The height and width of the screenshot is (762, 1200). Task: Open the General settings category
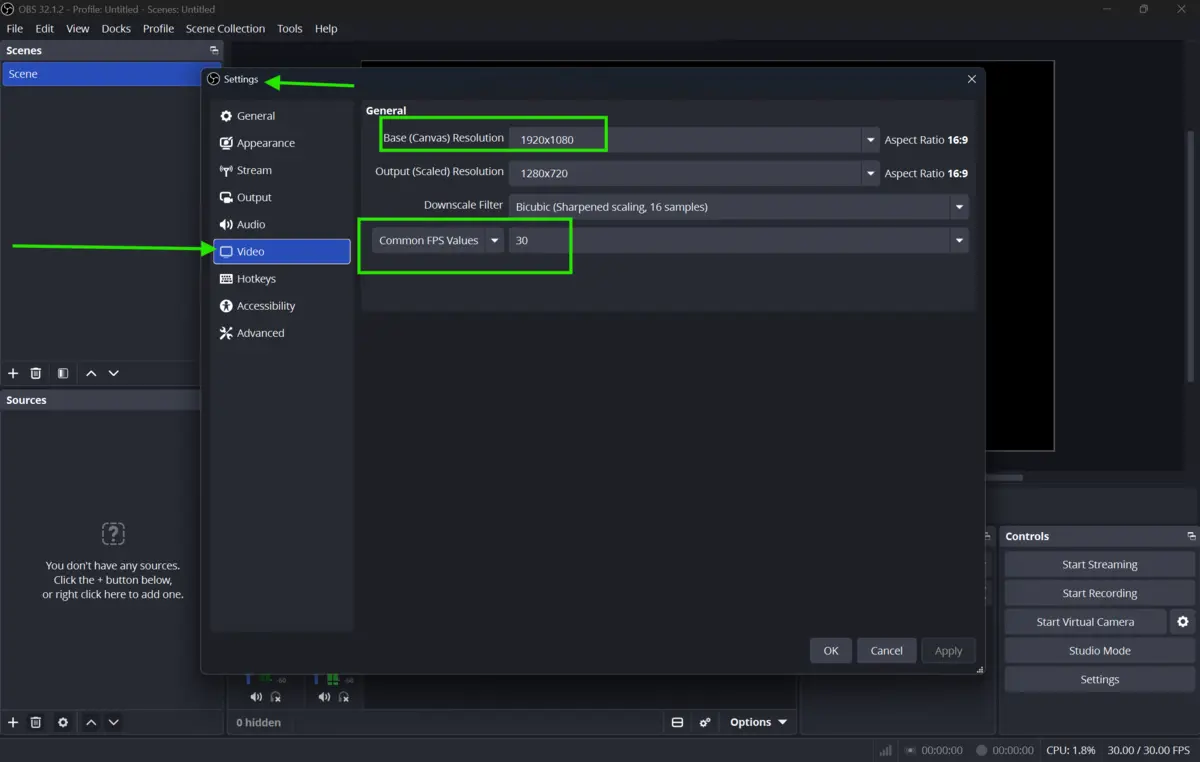point(281,116)
